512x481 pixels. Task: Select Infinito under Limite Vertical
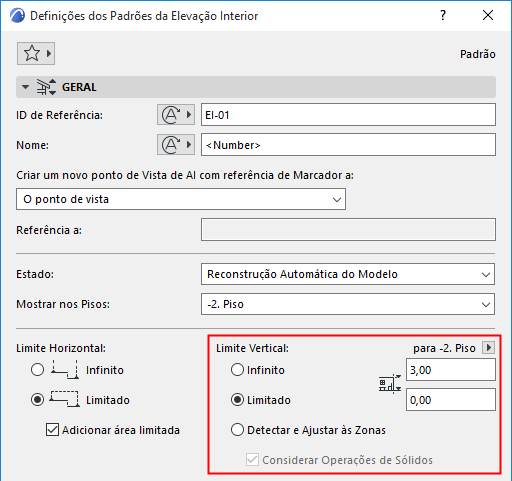coord(237,370)
